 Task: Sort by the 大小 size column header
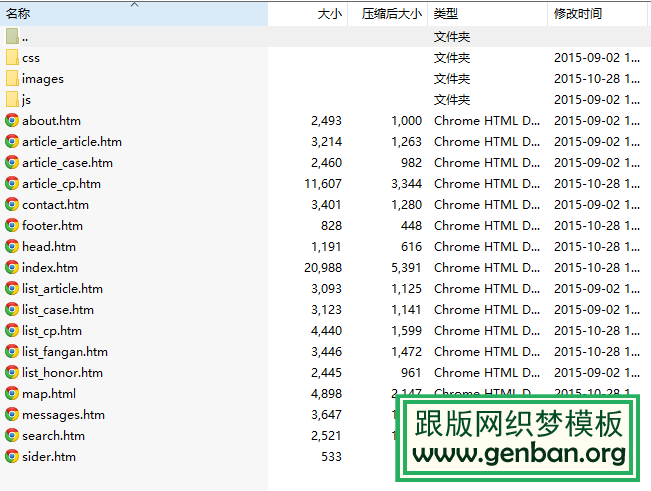tap(329, 14)
